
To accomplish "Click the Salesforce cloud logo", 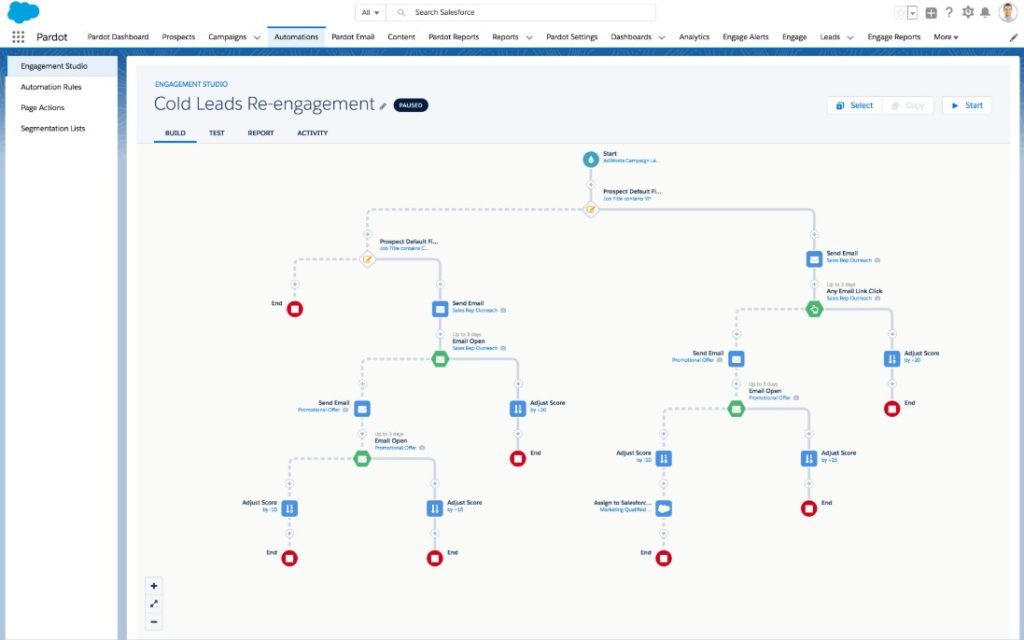I will pos(24,12).
